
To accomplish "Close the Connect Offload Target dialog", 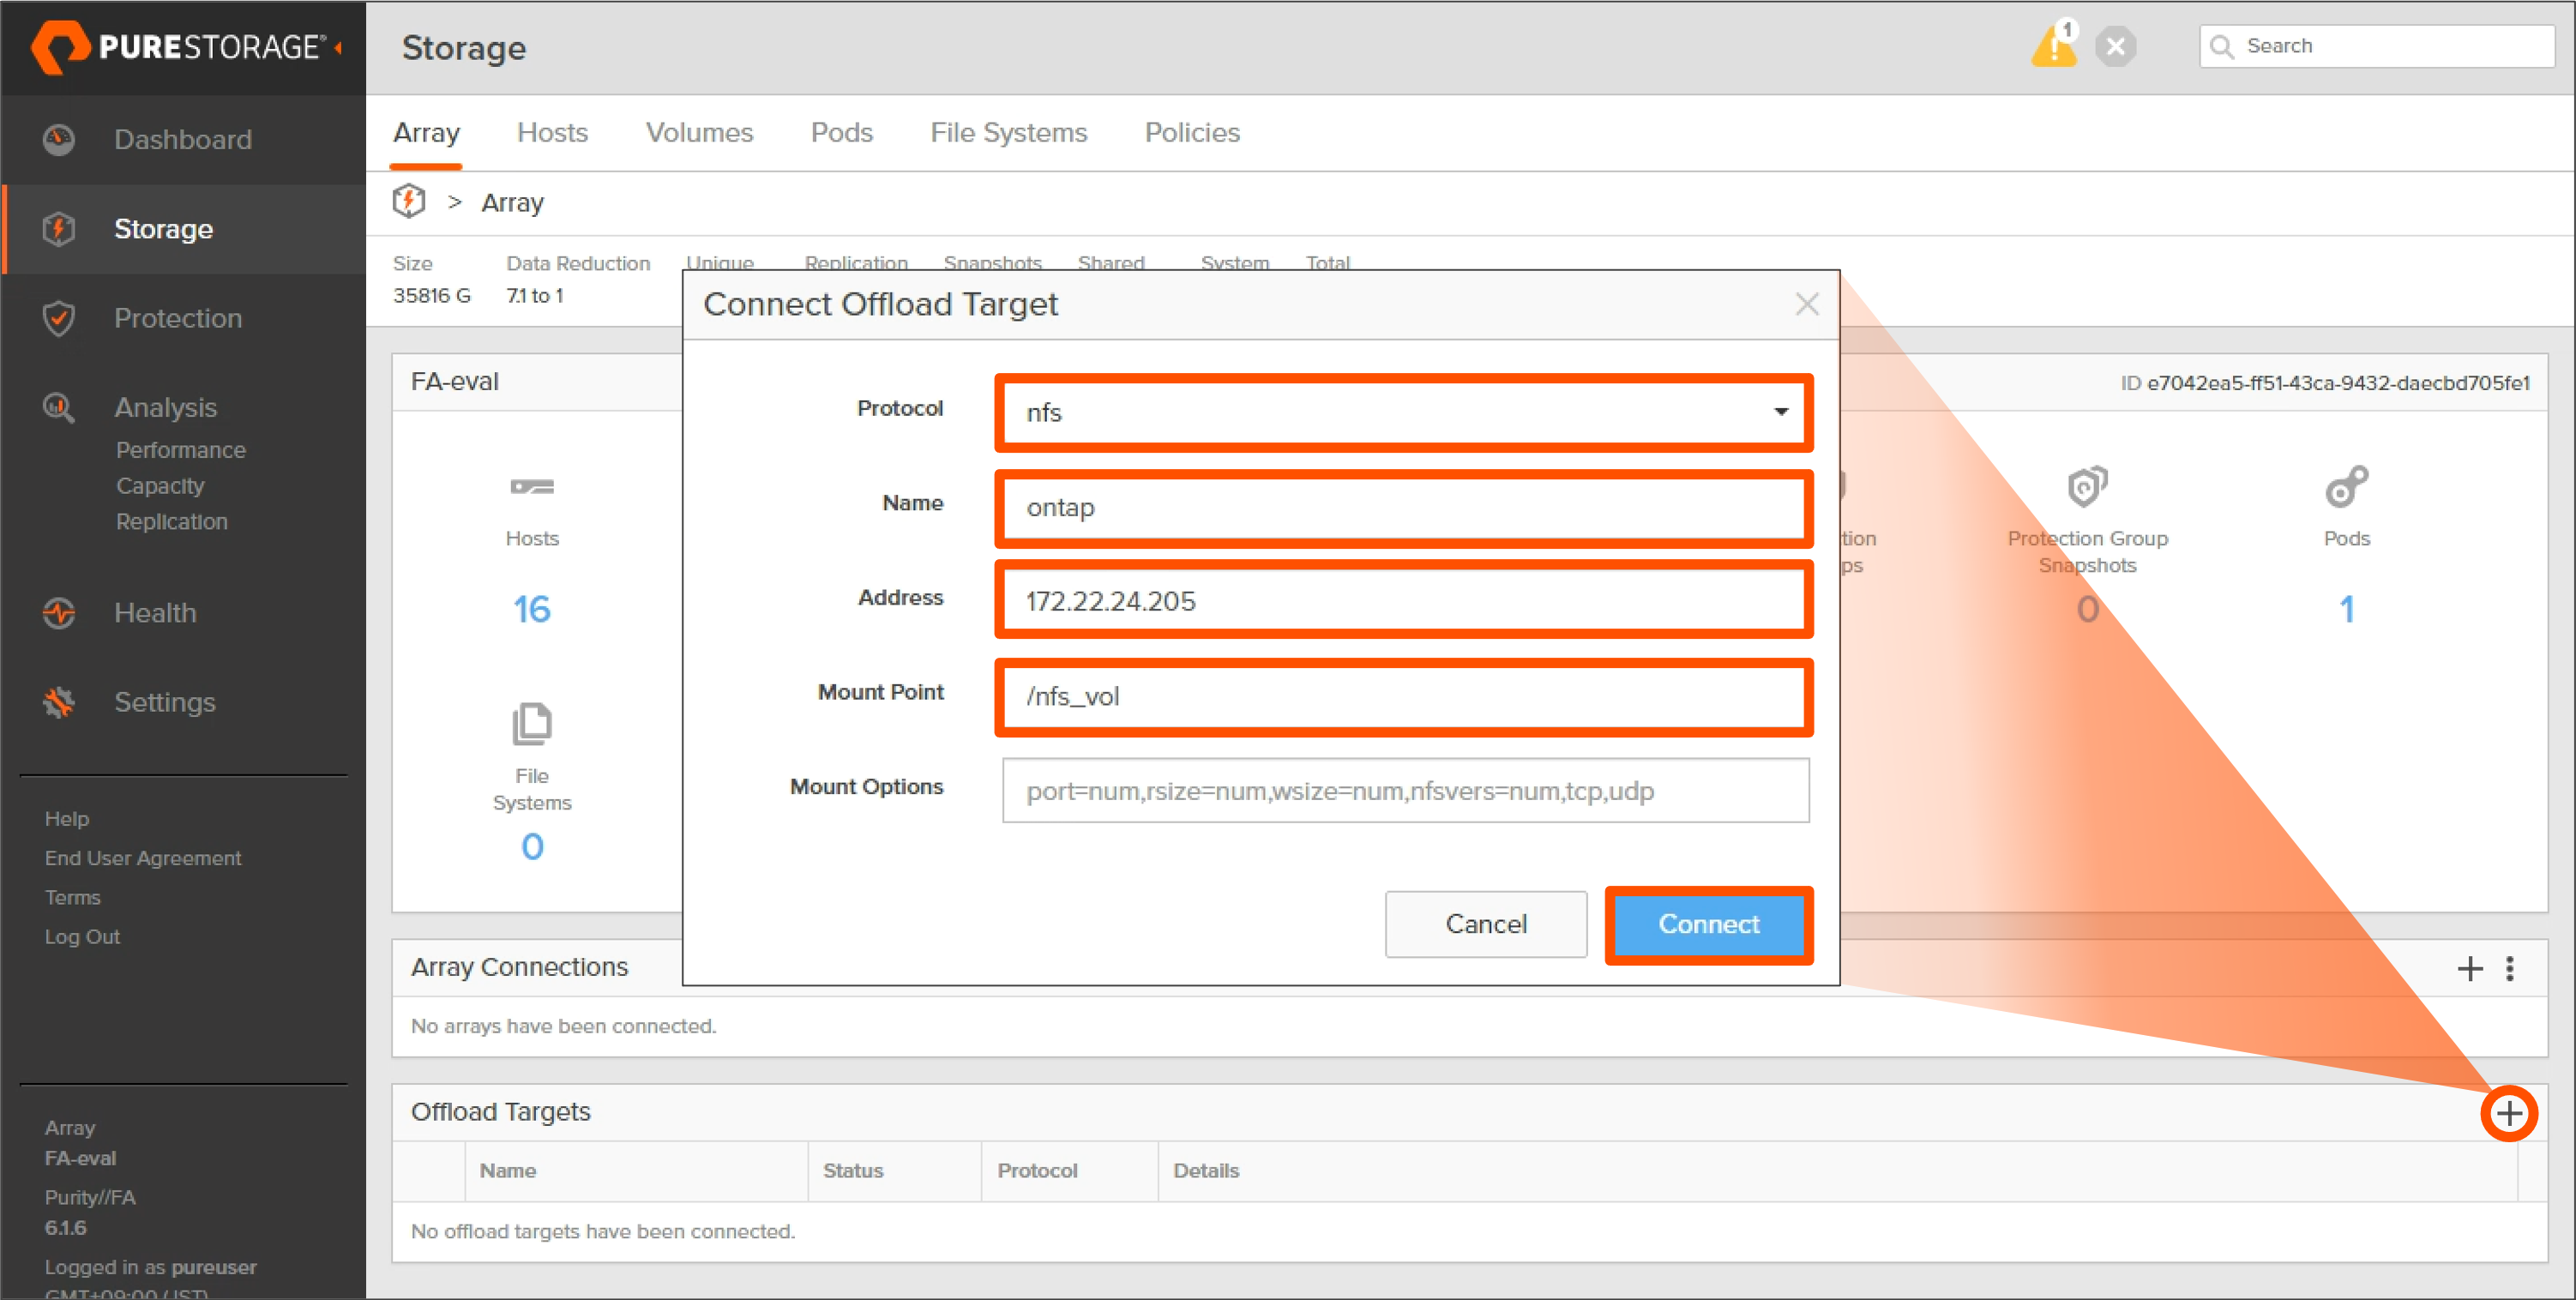I will (1806, 304).
